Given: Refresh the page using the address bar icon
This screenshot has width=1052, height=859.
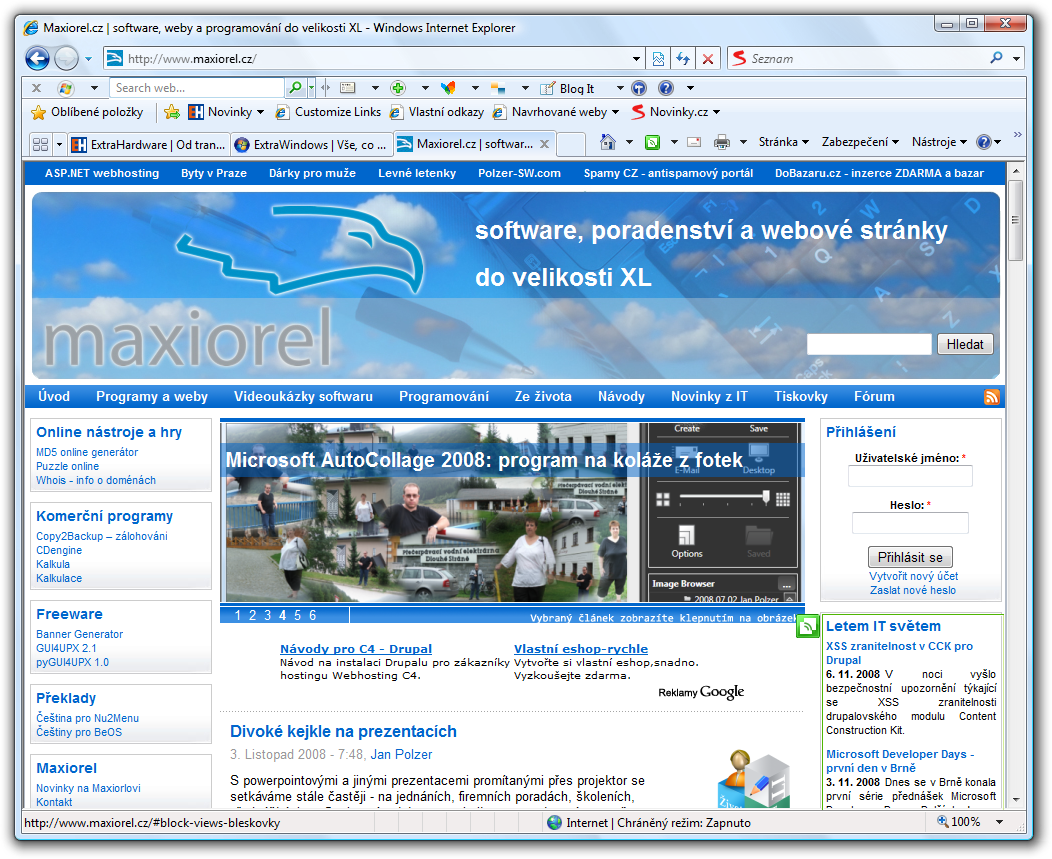Looking at the screenshot, I should pyautogui.click(x=683, y=59).
